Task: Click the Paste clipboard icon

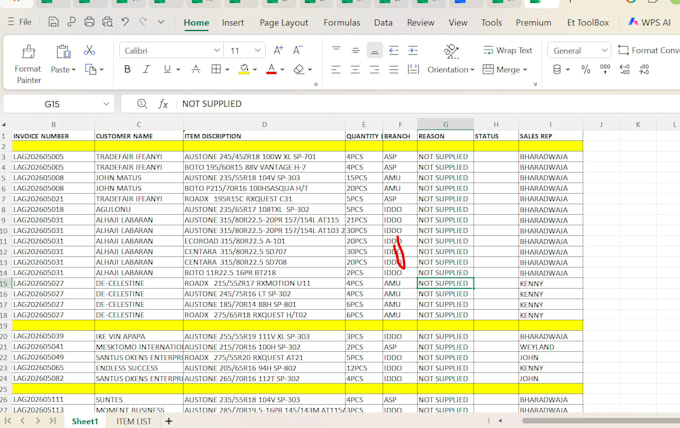Action: tap(63, 52)
